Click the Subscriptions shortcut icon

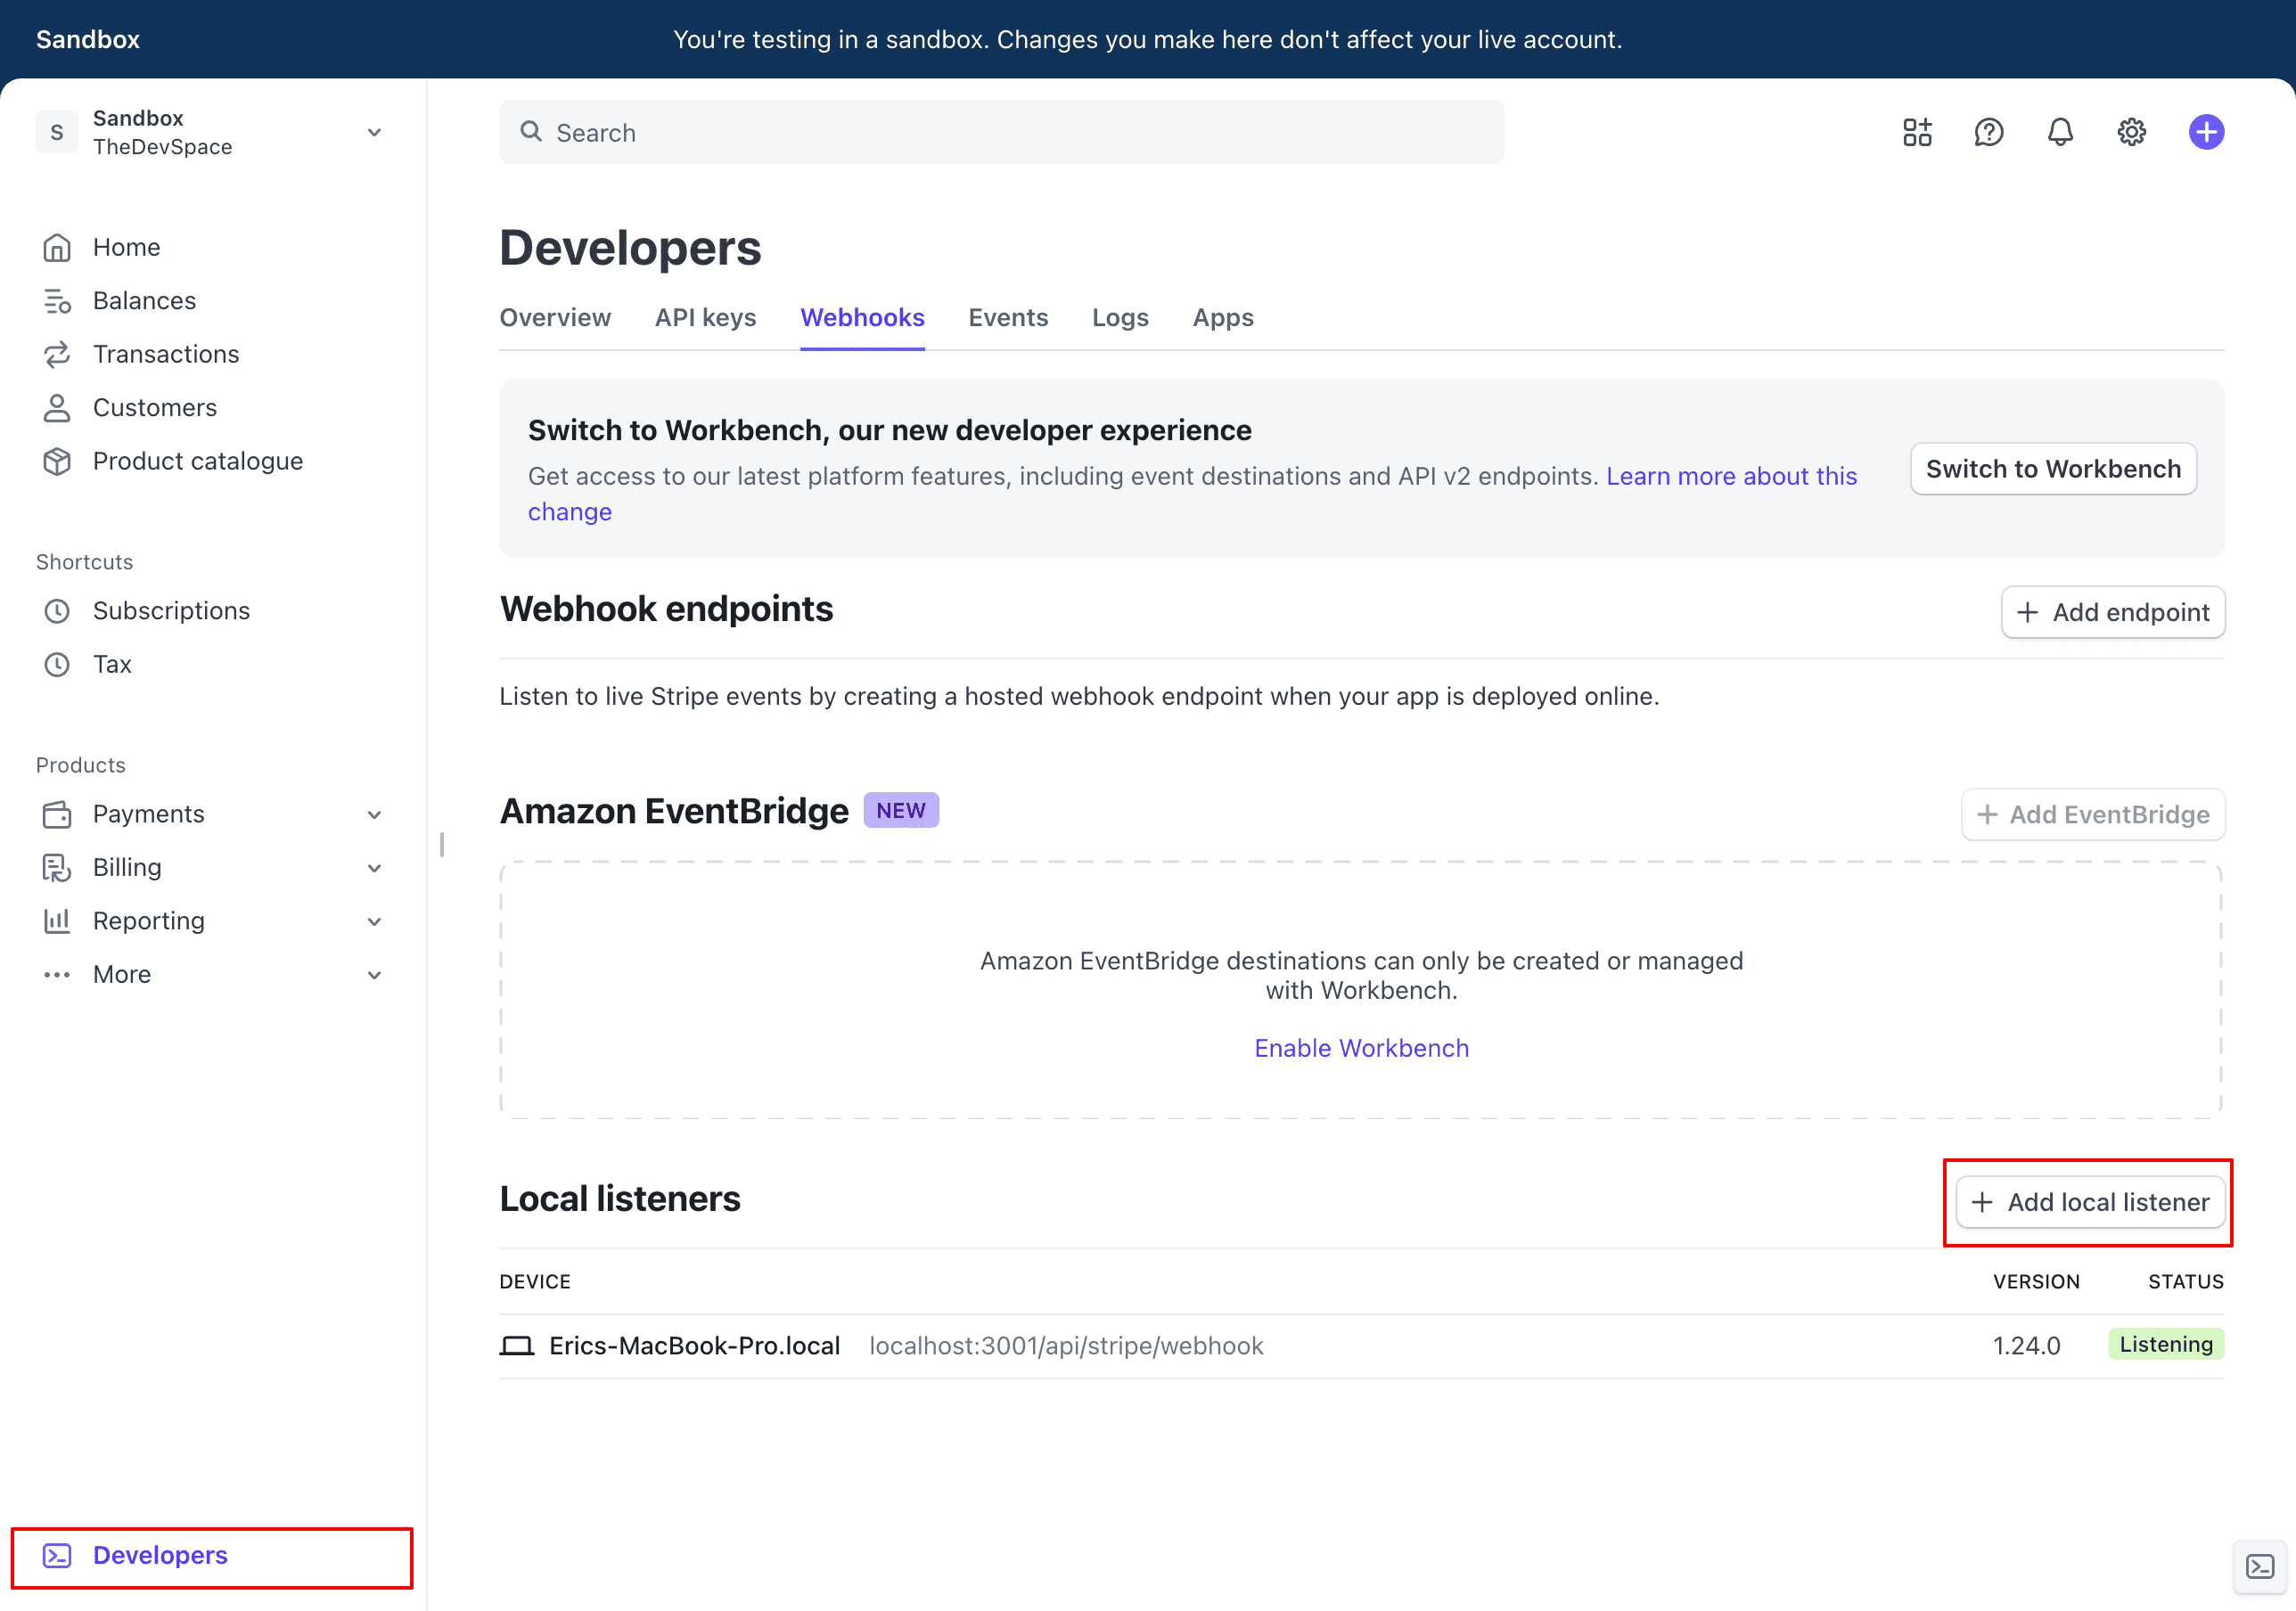pos(57,610)
